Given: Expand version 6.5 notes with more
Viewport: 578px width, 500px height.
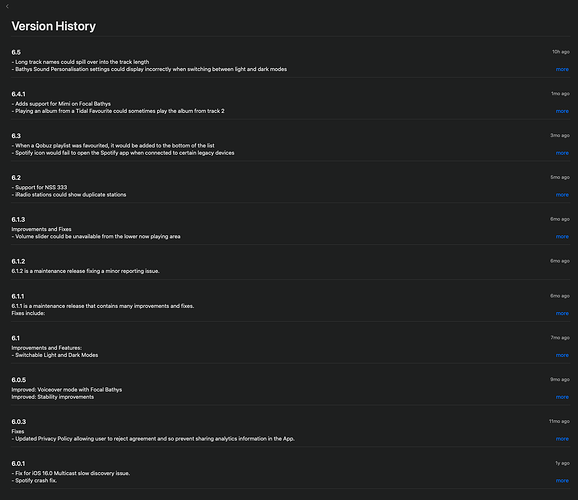Looking at the screenshot, I should coord(562,69).
